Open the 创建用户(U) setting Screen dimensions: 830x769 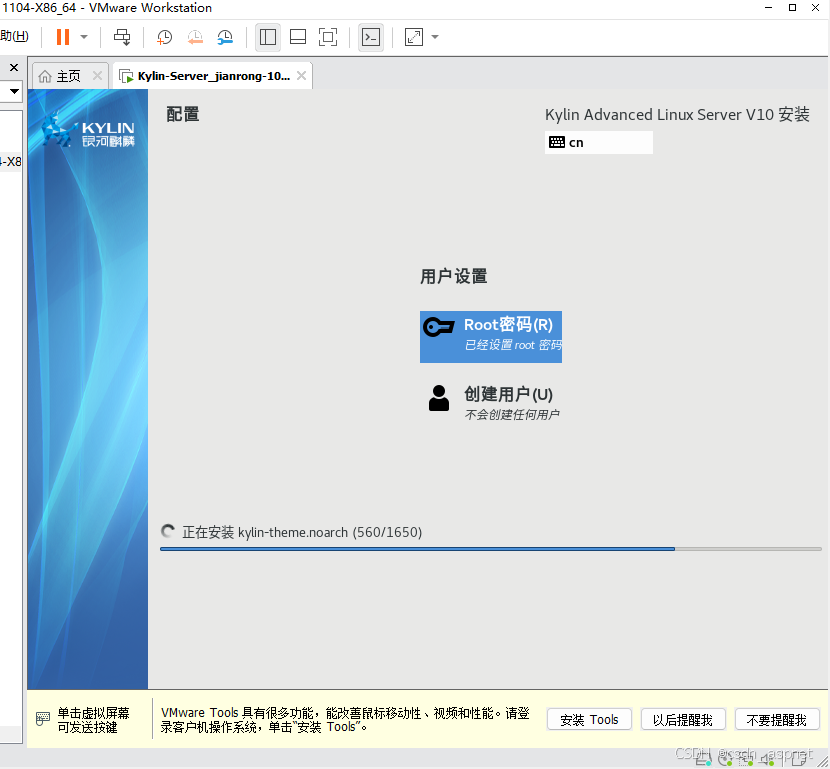pos(491,403)
